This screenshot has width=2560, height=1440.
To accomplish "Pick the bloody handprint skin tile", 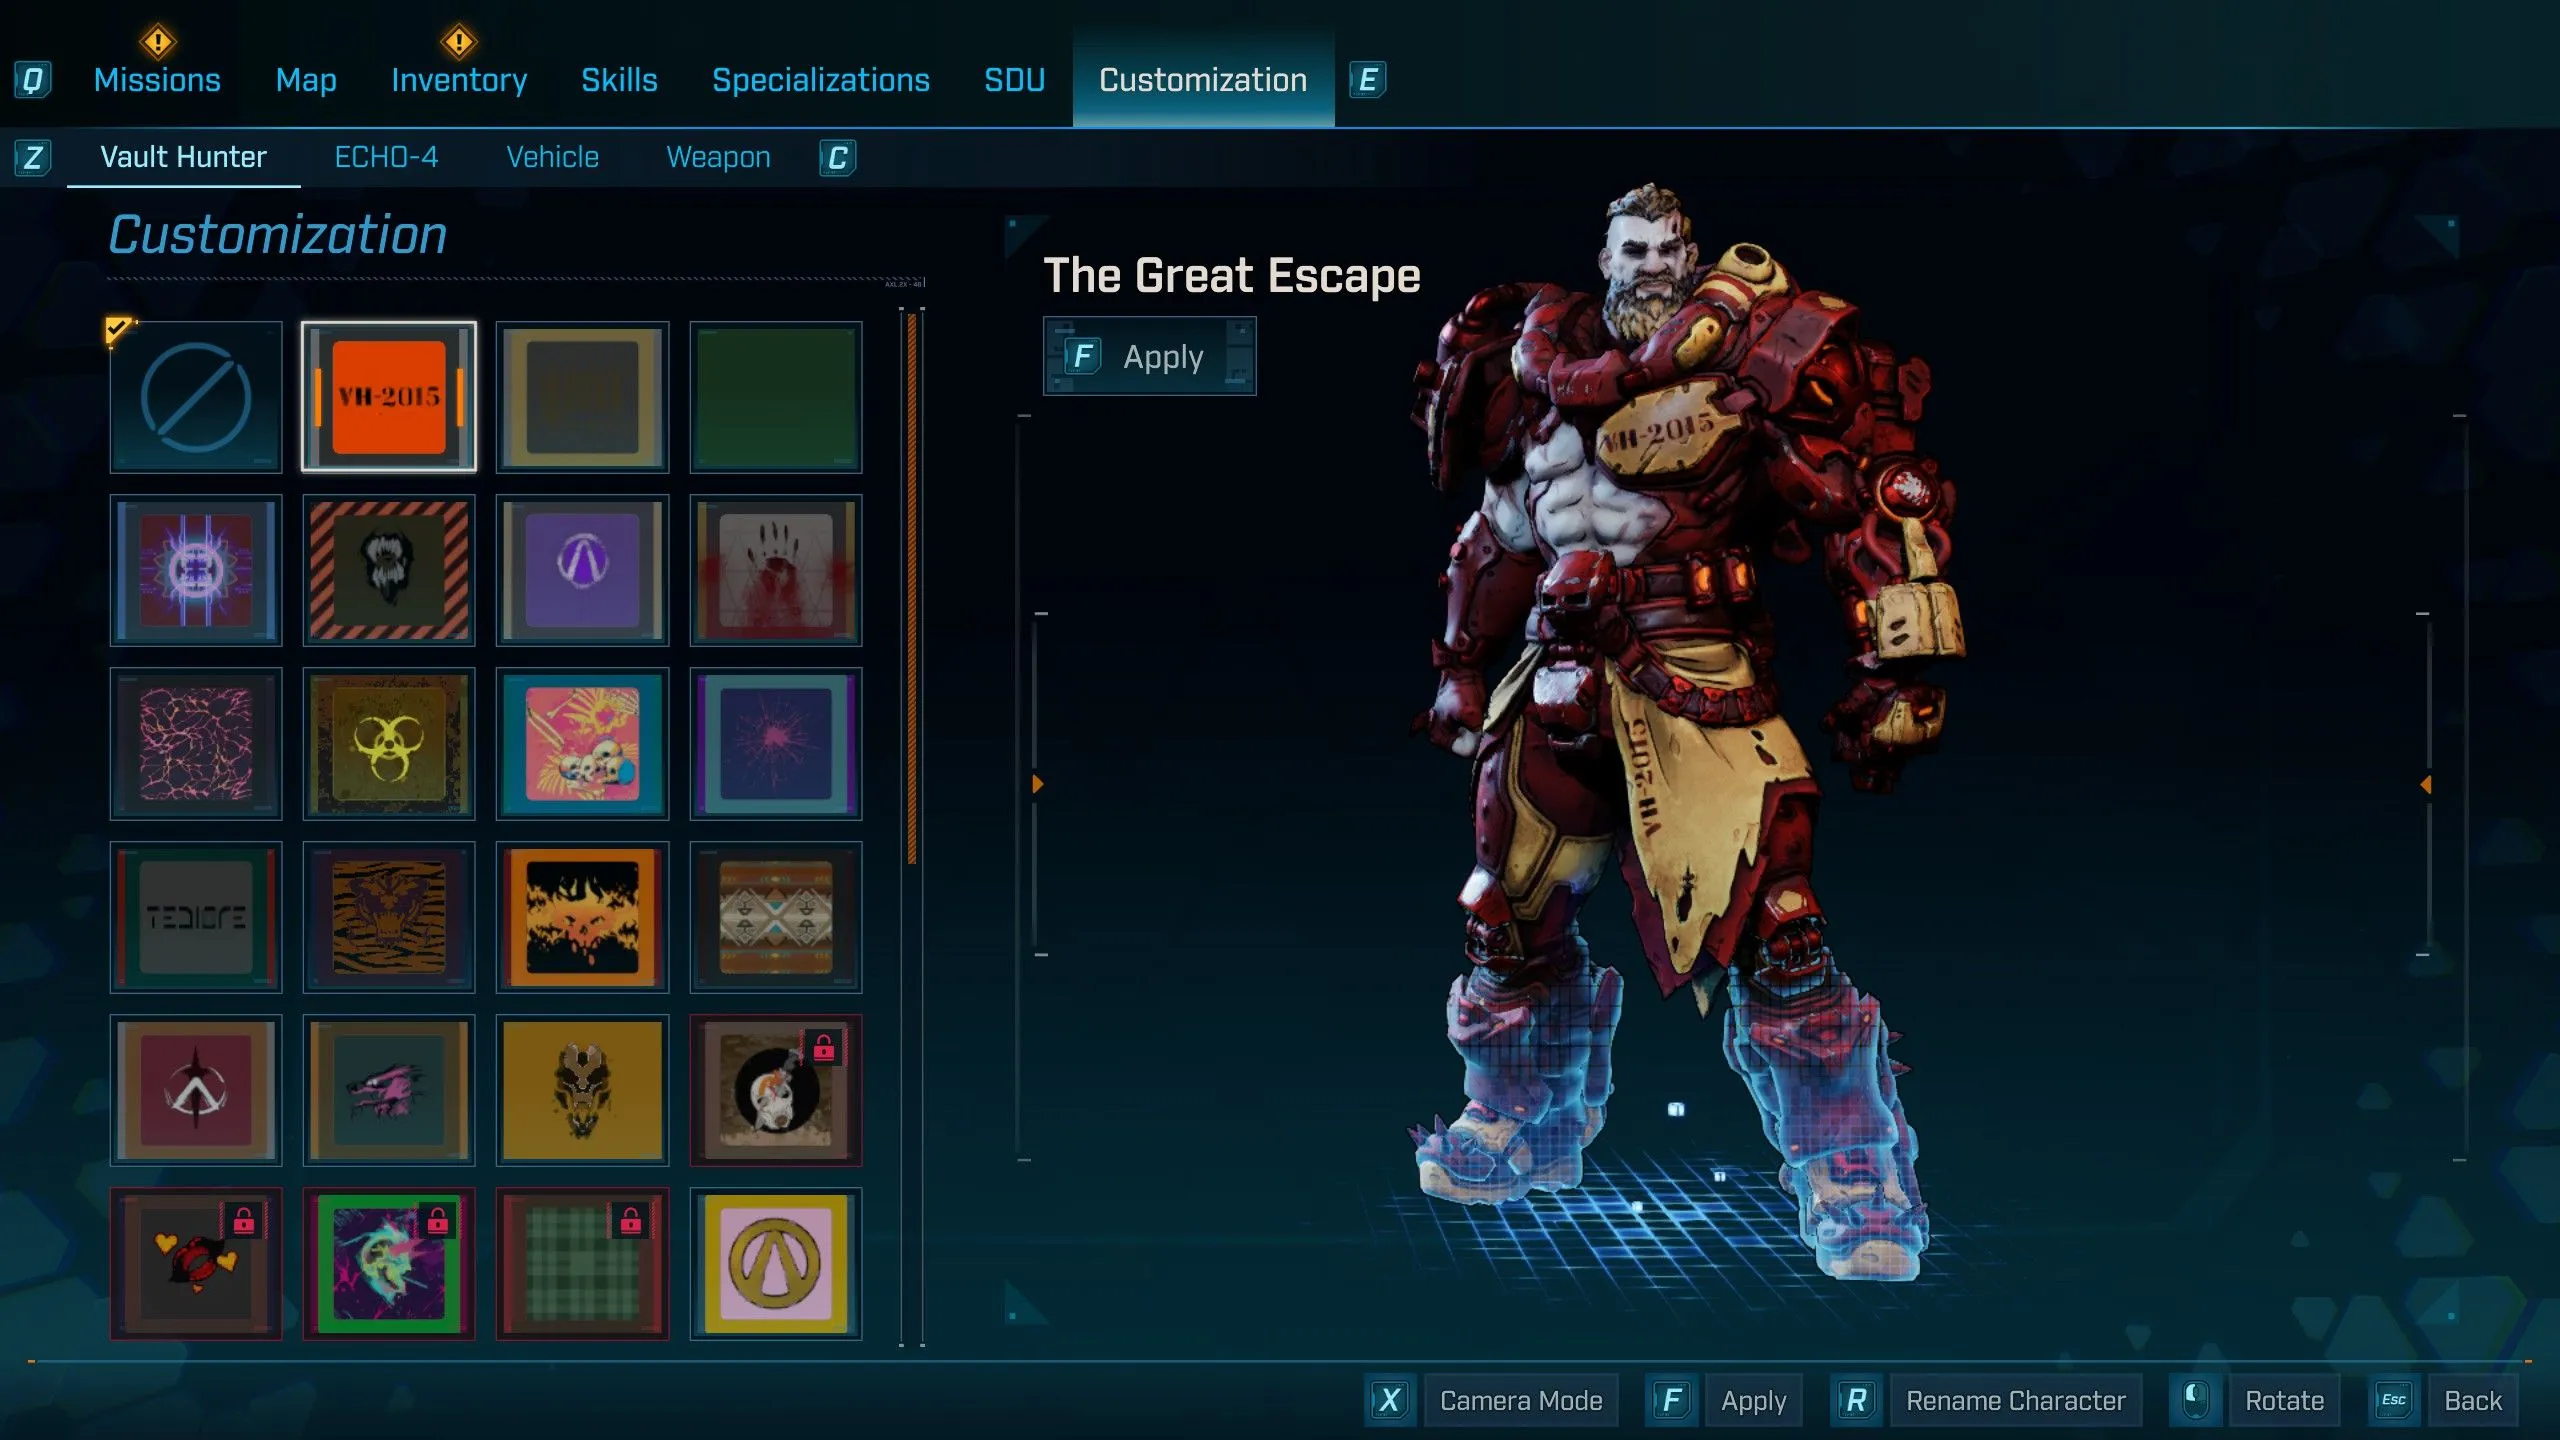I will [x=776, y=570].
